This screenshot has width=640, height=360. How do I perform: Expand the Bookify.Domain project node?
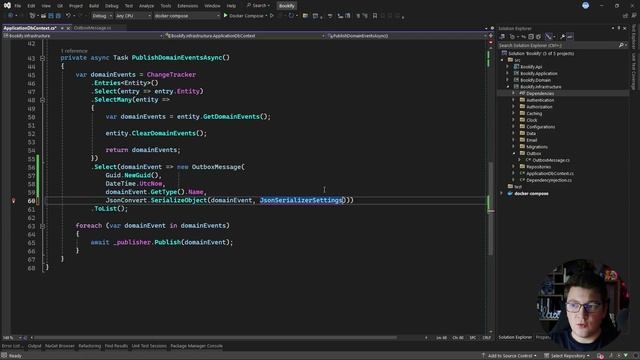[x=508, y=80]
